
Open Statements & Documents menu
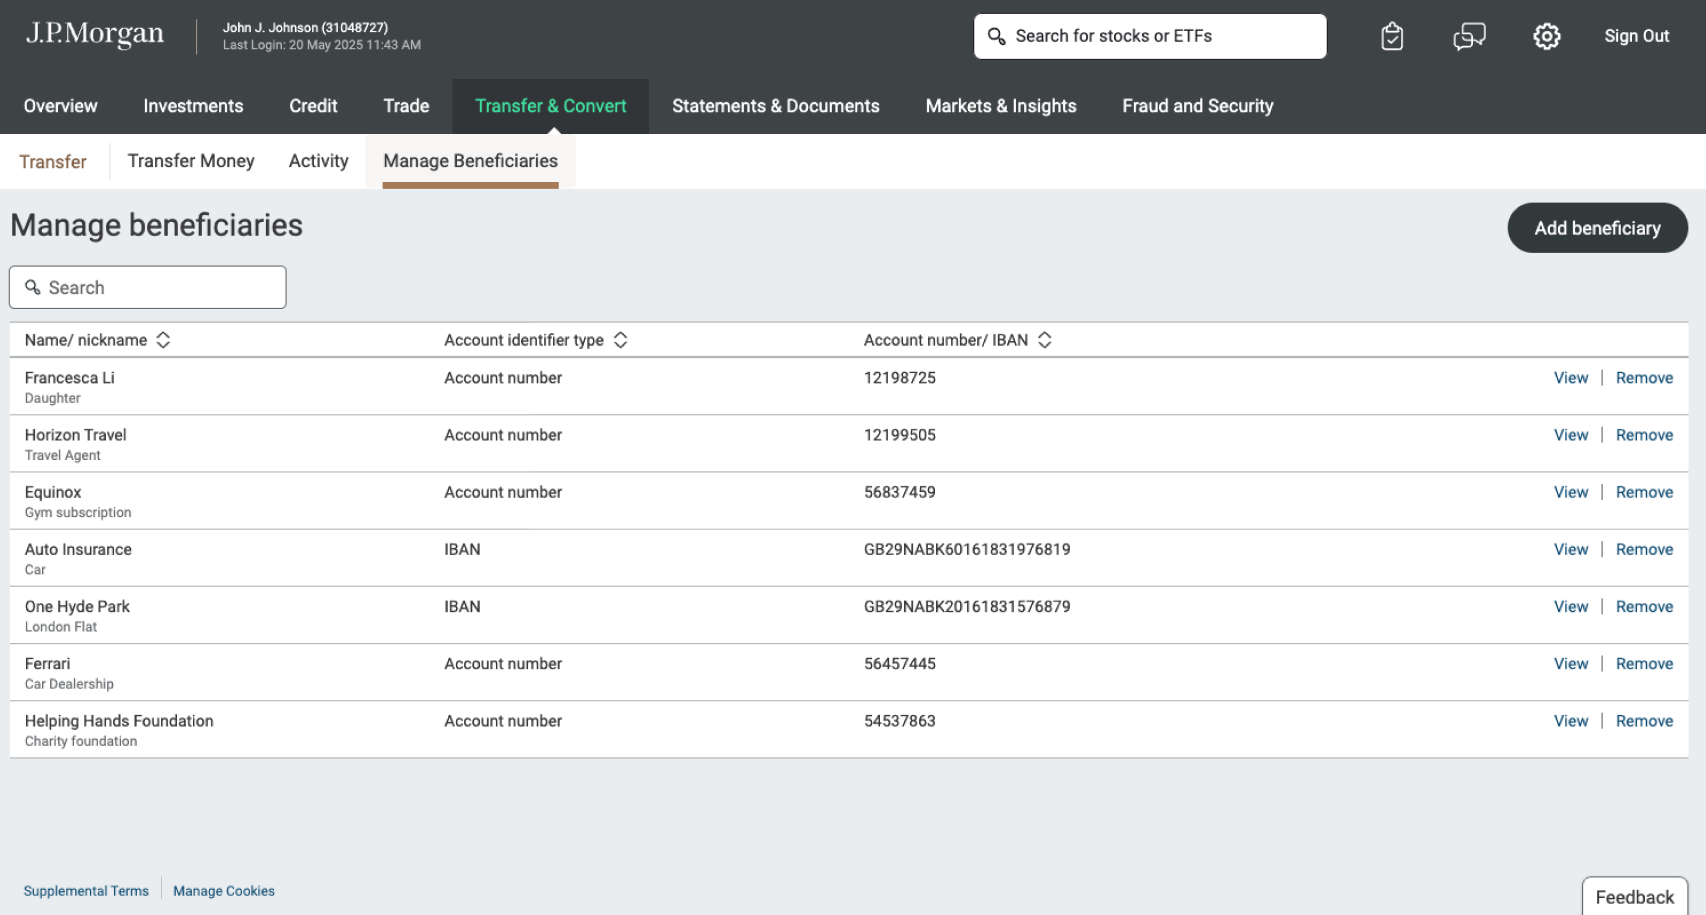(x=776, y=106)
